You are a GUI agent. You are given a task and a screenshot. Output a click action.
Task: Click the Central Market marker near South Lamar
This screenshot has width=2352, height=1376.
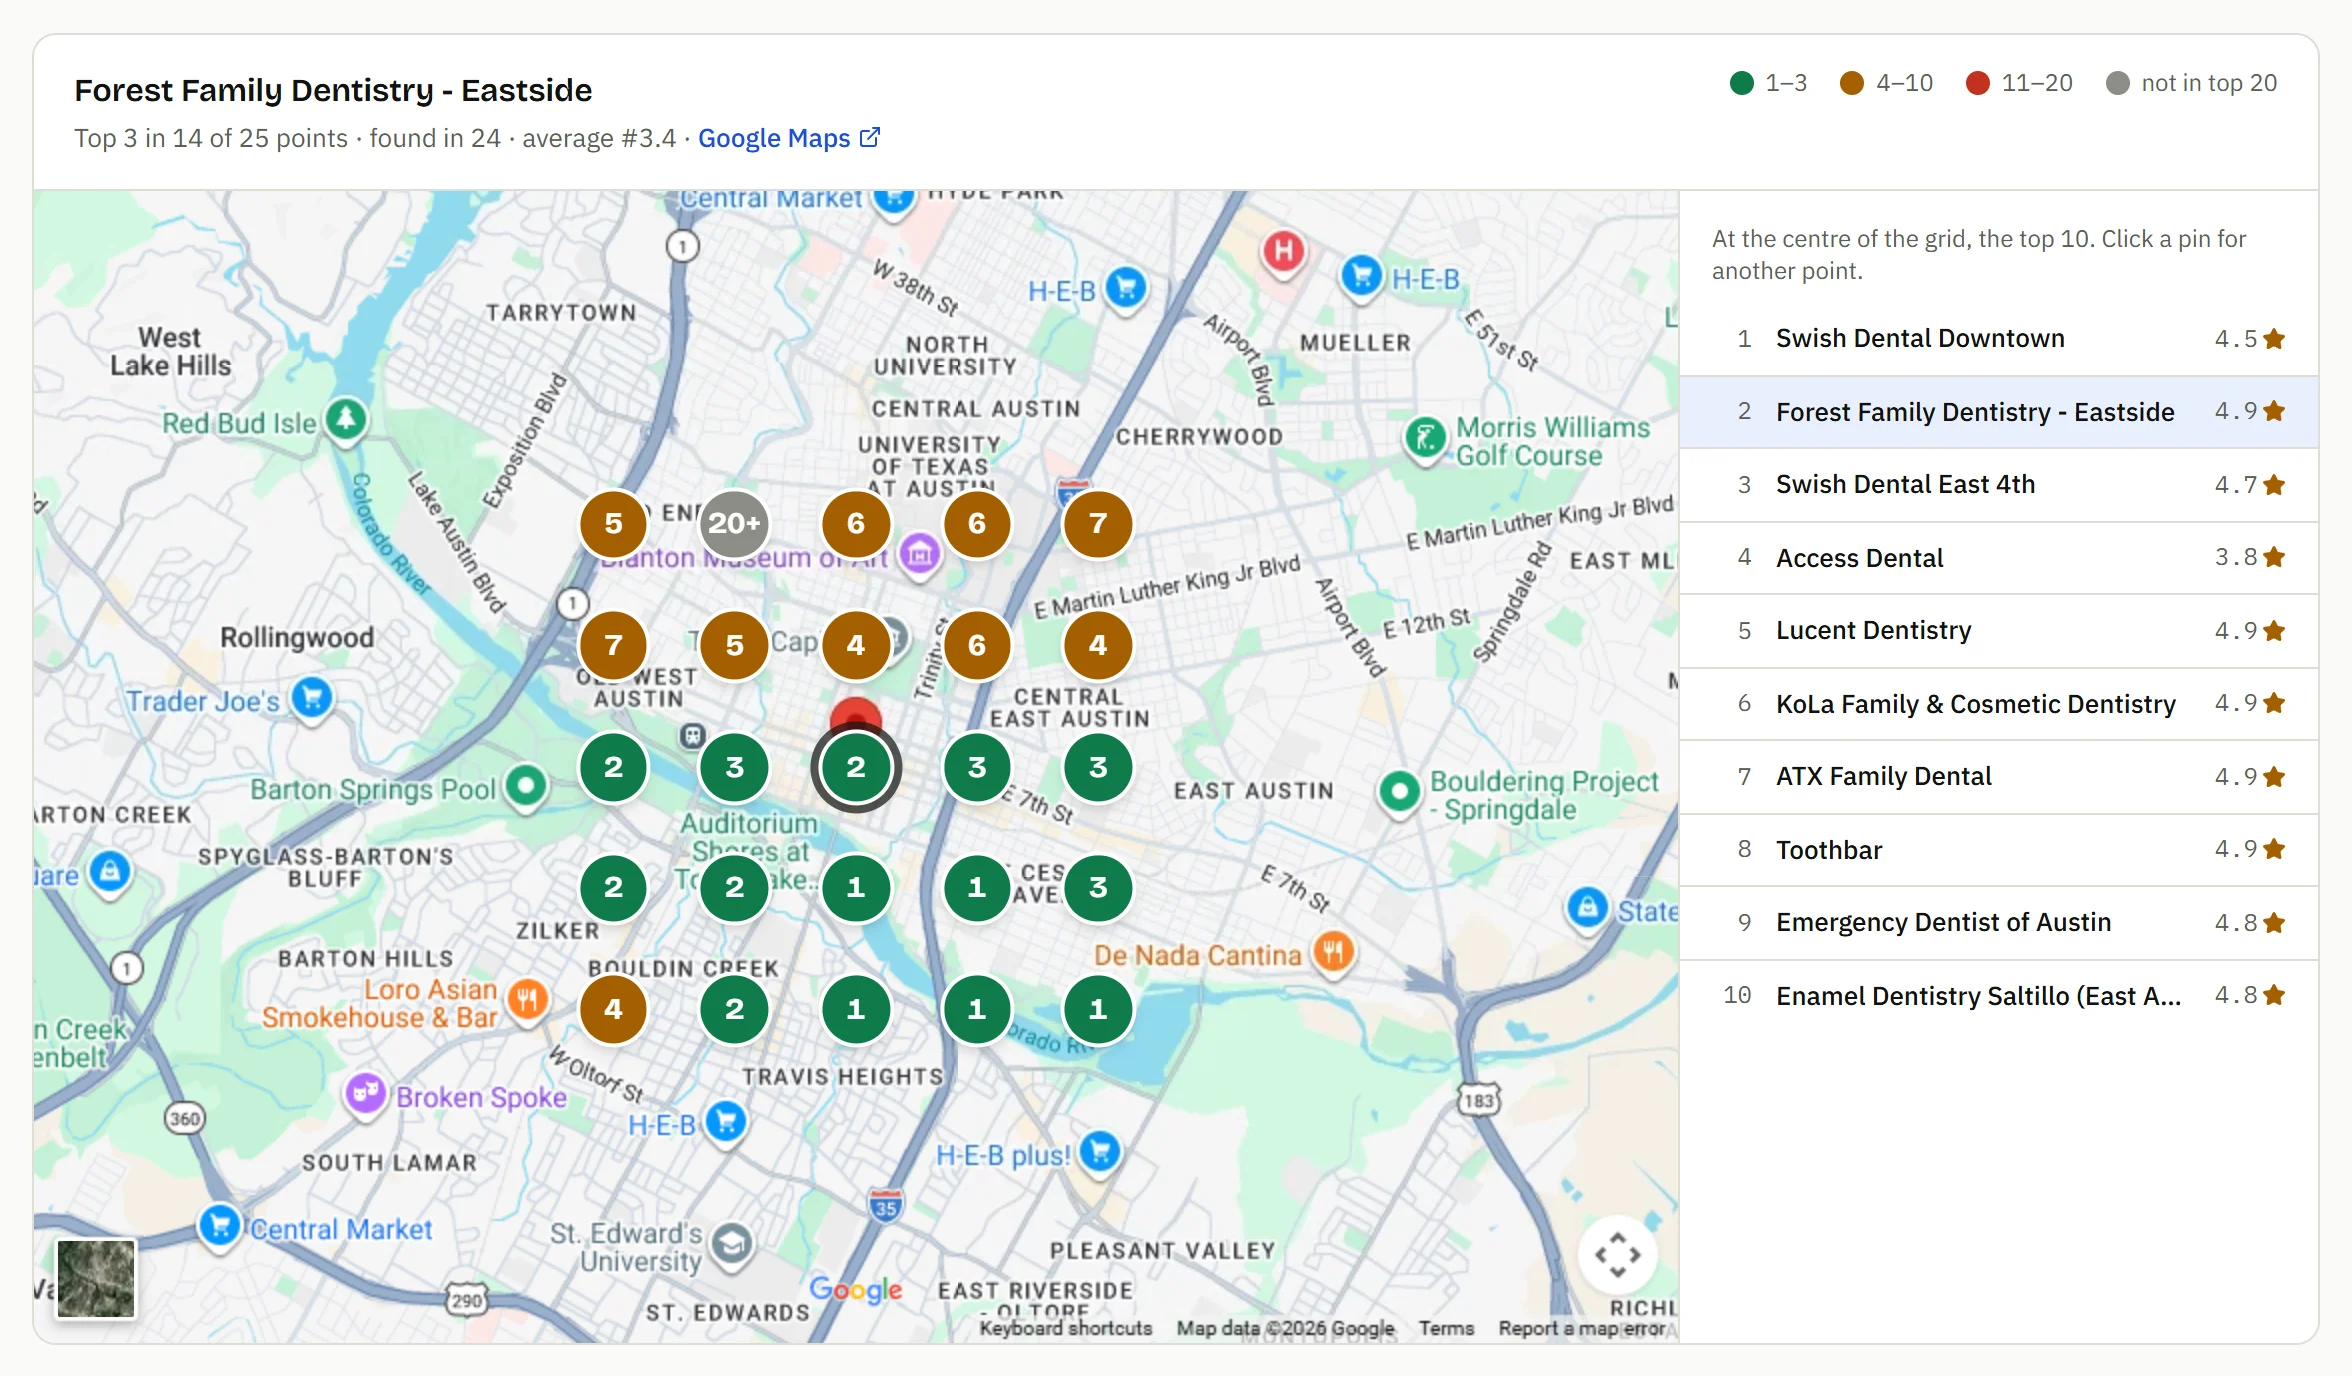pyautogui.click(x=219, y=1225)
